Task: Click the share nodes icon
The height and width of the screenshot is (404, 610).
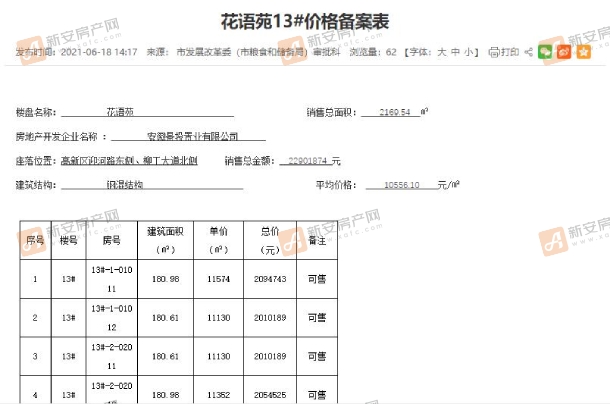Action: point(528,52)
